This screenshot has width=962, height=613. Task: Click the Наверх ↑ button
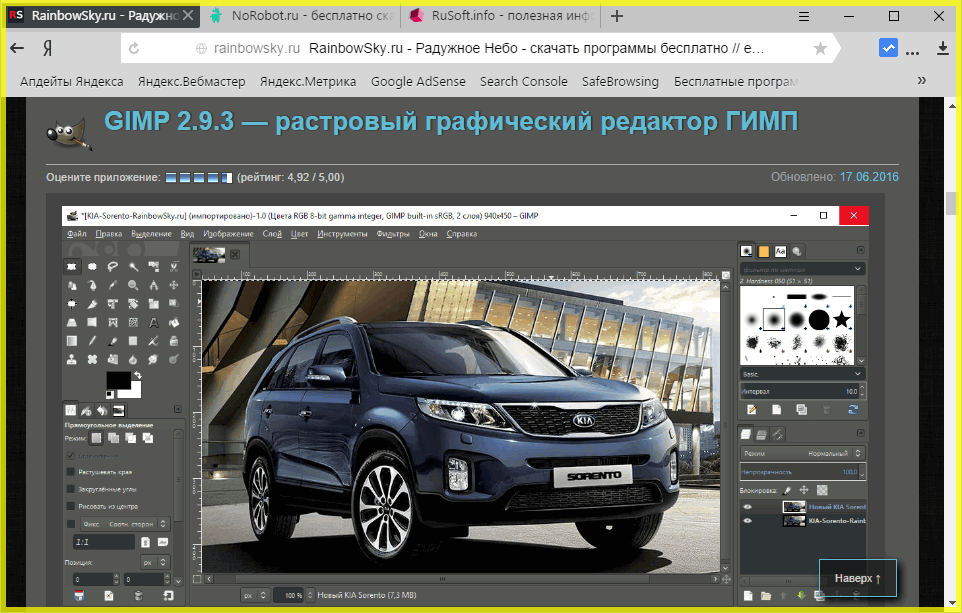click(x=858, y=578)
